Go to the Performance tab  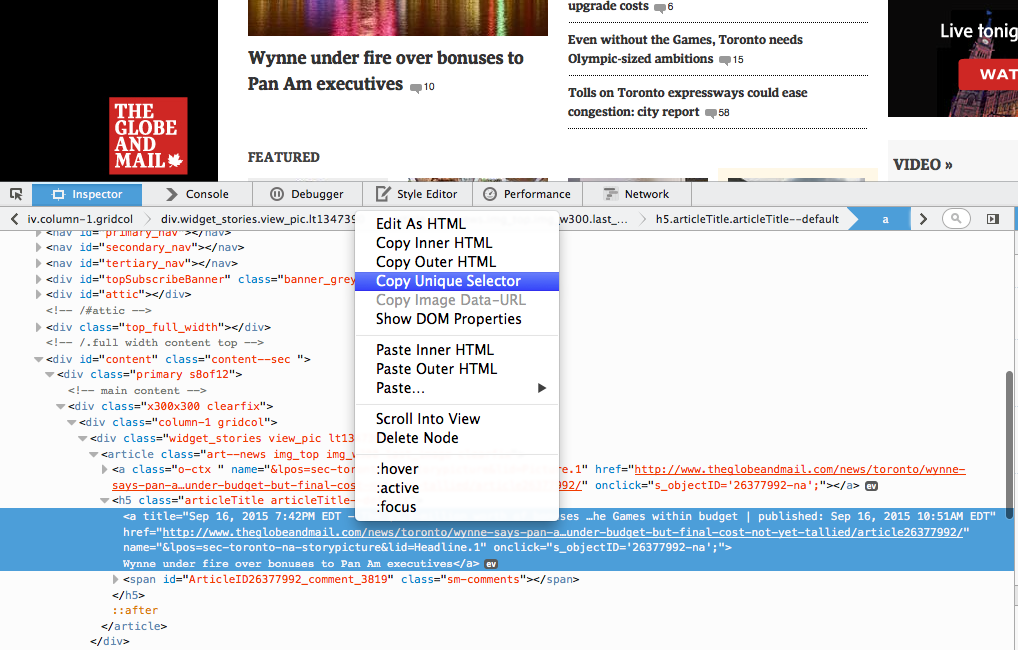[527, 194]
